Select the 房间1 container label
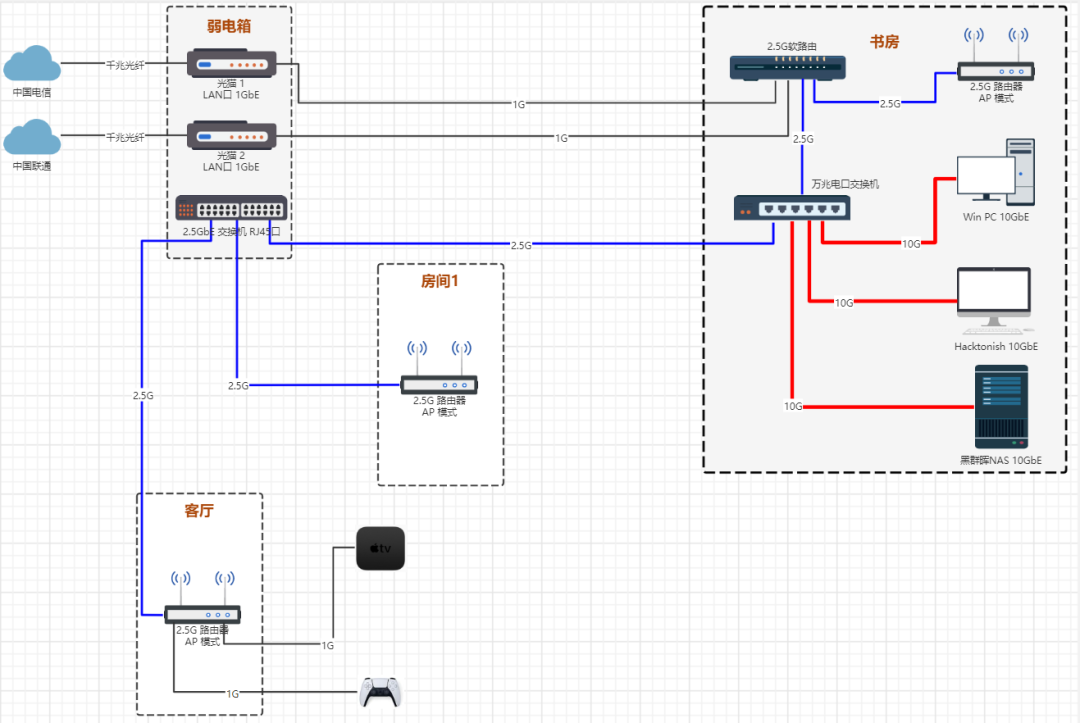Viewport: 1080px width, 723px height. (x=439, y=281)
